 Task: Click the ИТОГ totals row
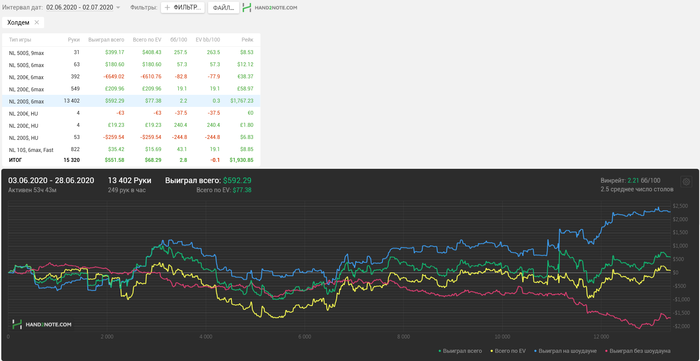click(x=131, y=160)
